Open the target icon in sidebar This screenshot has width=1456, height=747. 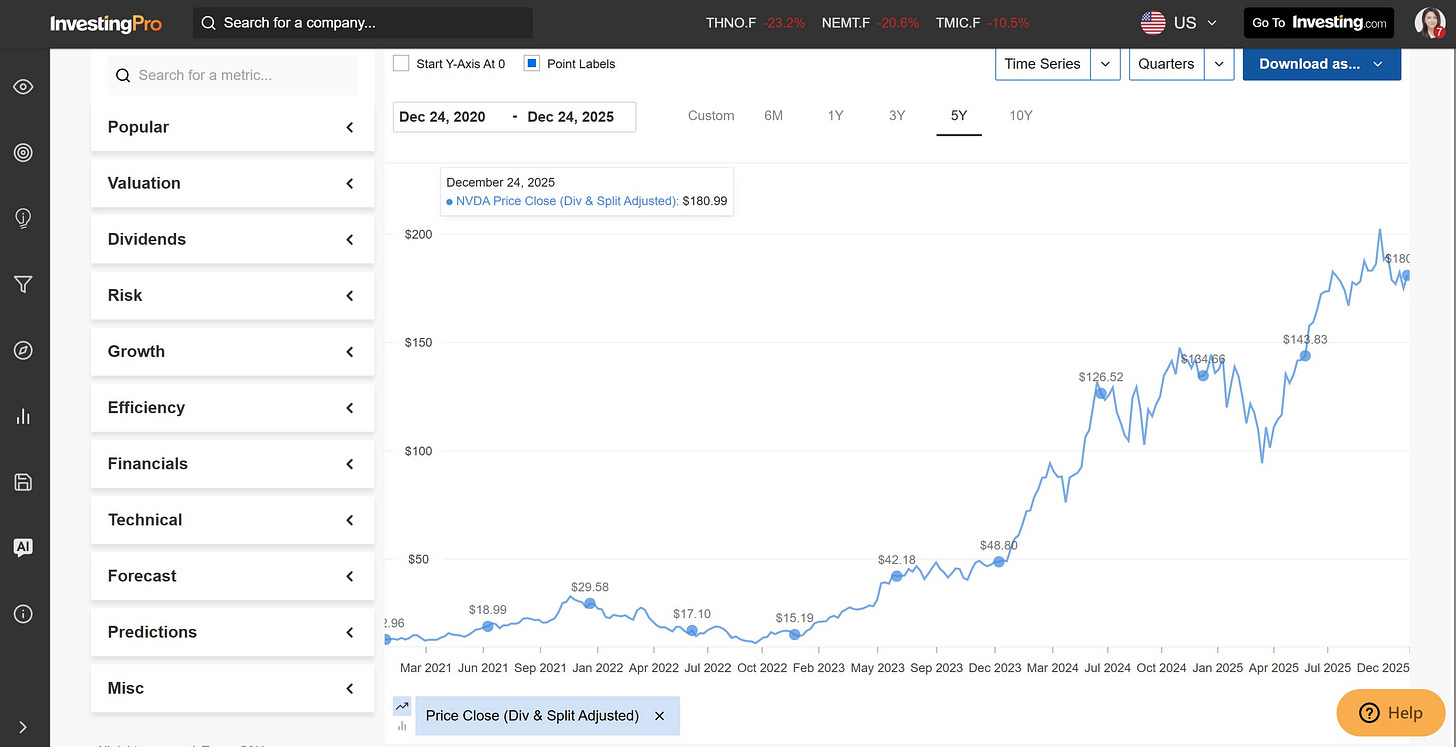(24, 152)
